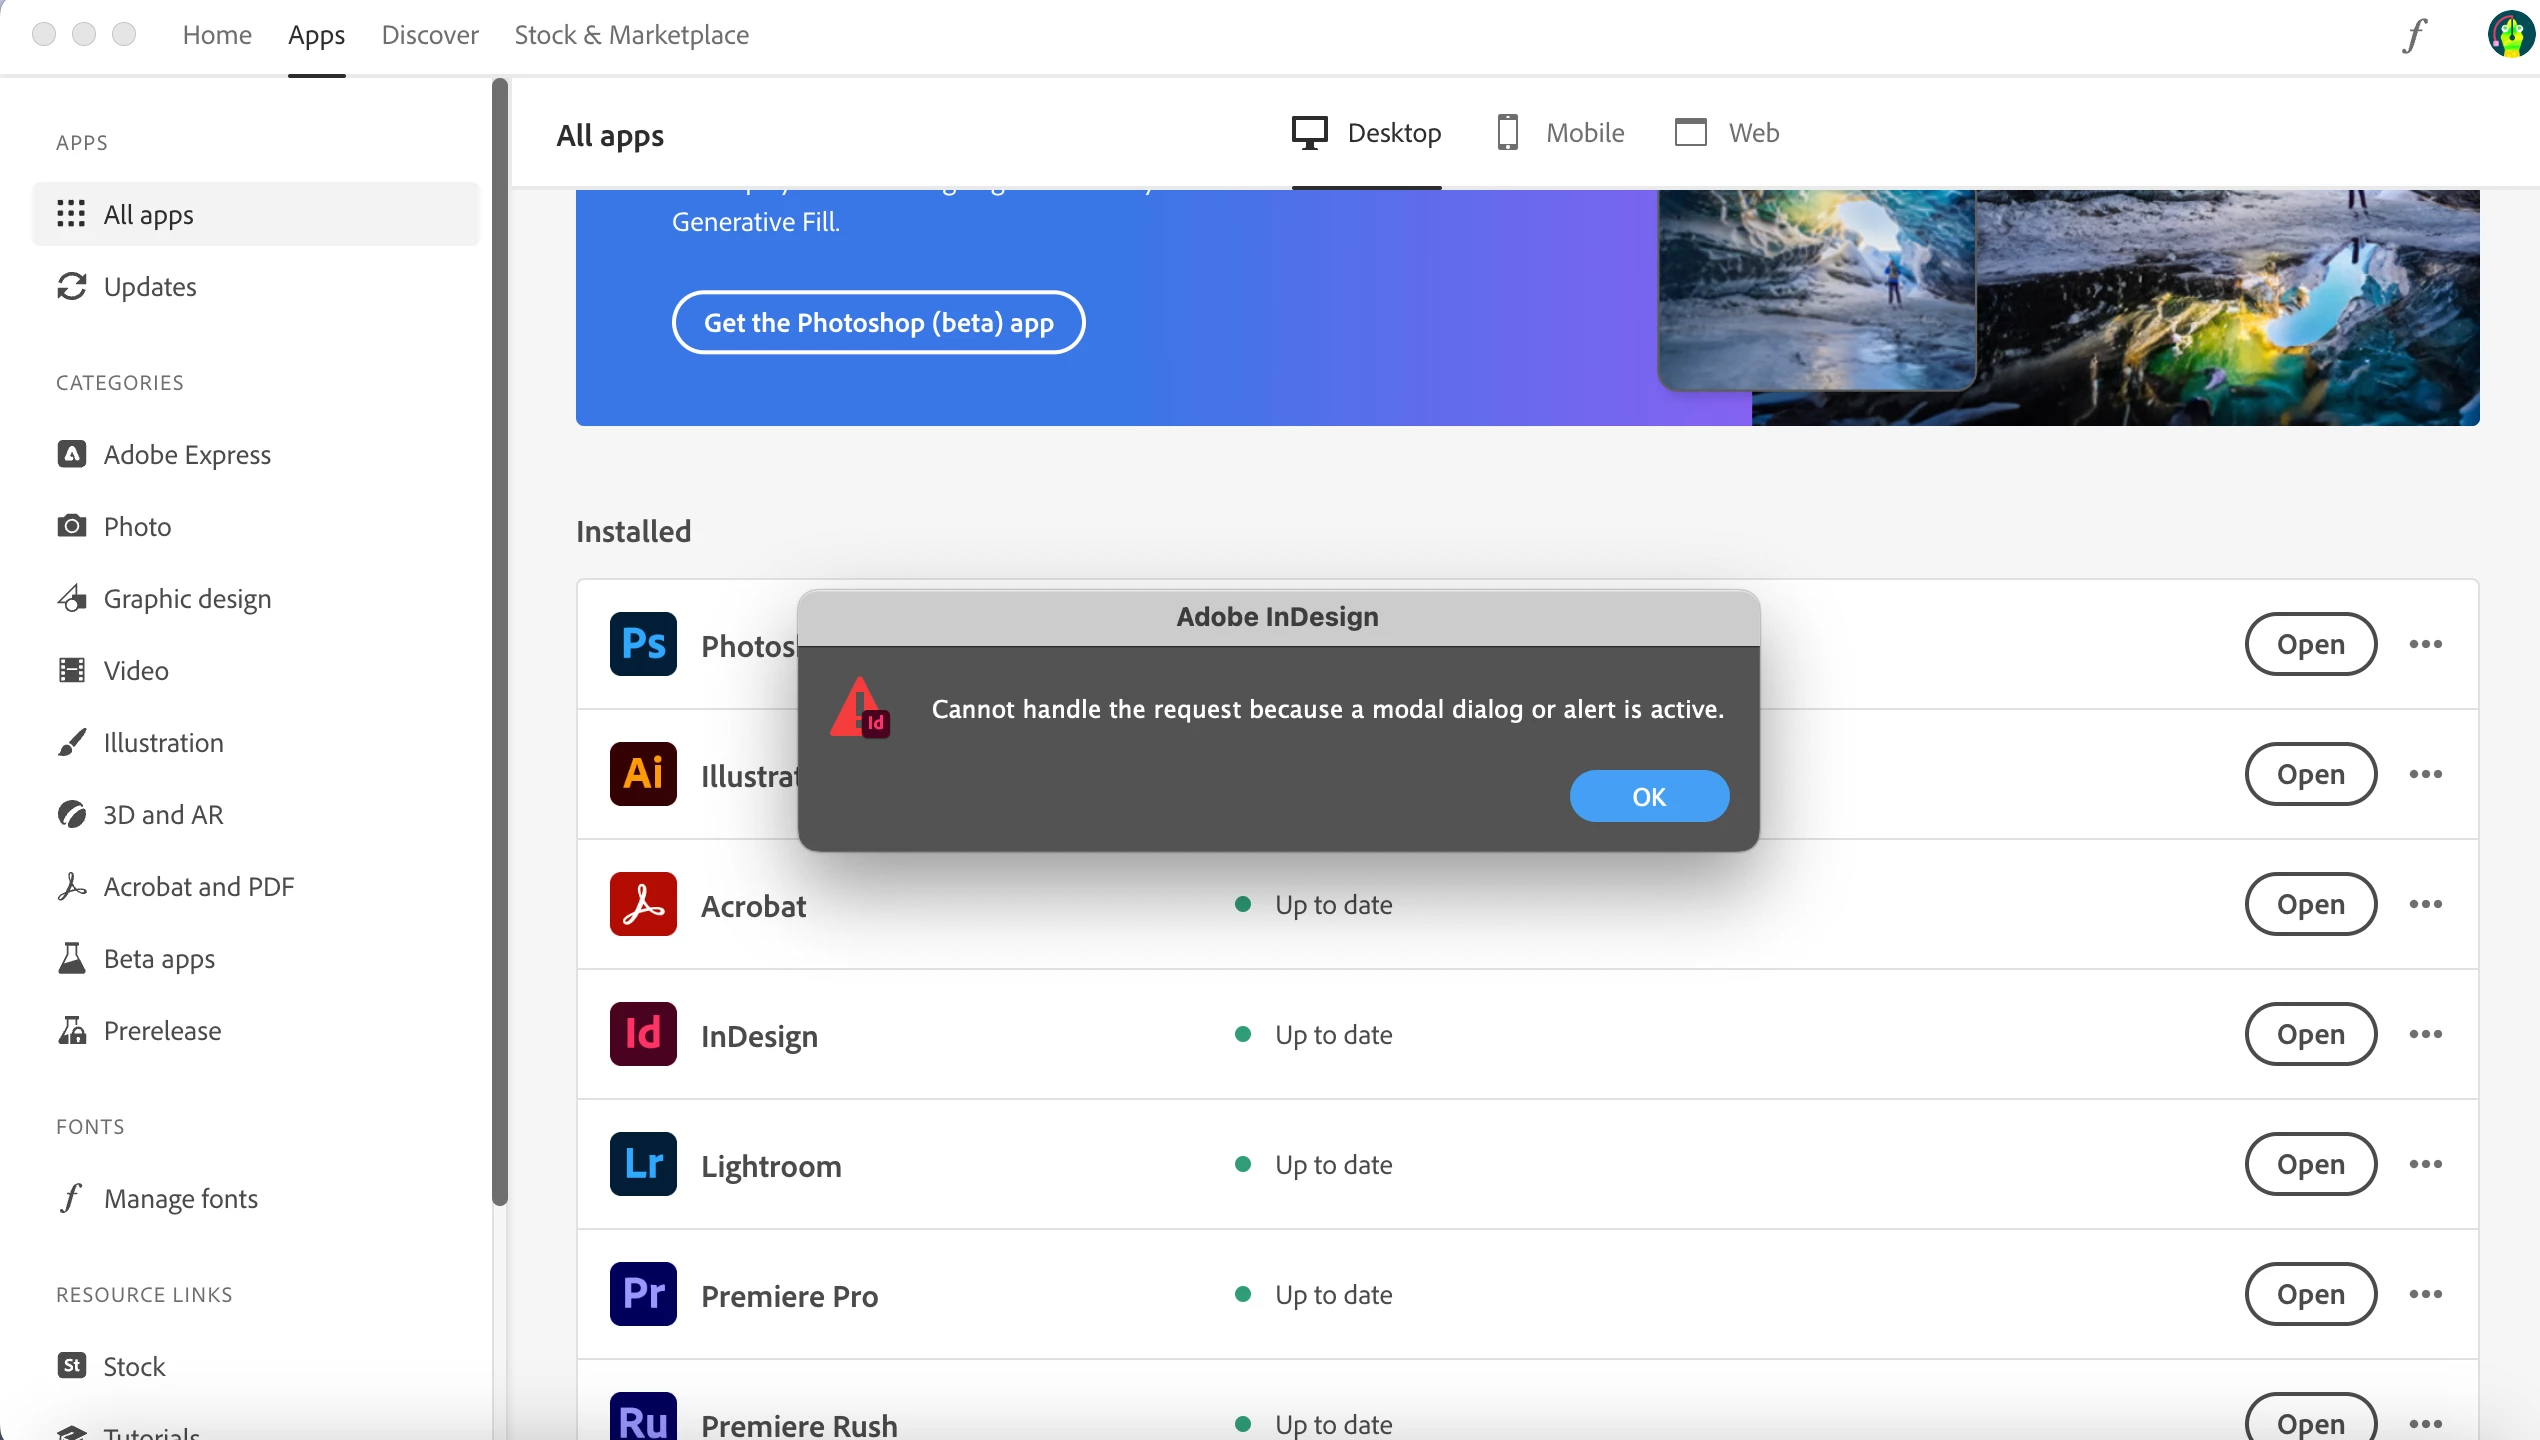Open more options menu for InDesign
The height and width of the screenshot is (1440, 2540).
point(2425,1034)
